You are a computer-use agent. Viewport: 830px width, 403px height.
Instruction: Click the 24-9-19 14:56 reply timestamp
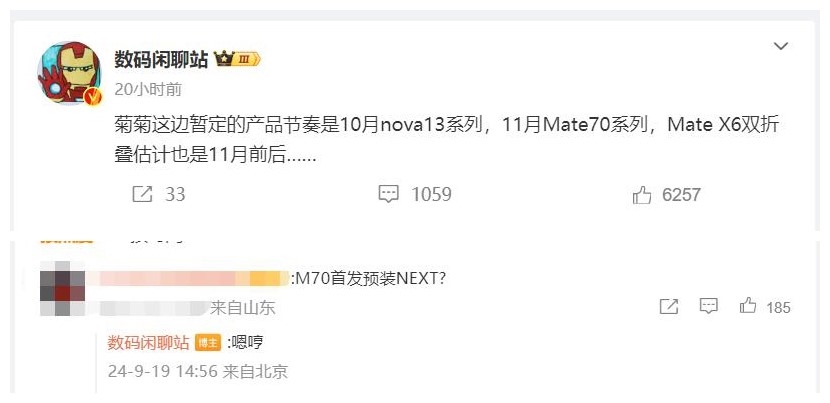point(163,371)
